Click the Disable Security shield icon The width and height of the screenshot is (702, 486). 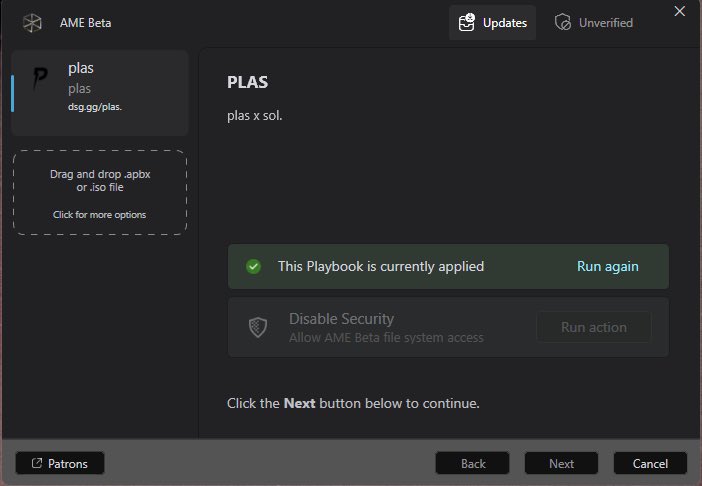pos(258,327)
